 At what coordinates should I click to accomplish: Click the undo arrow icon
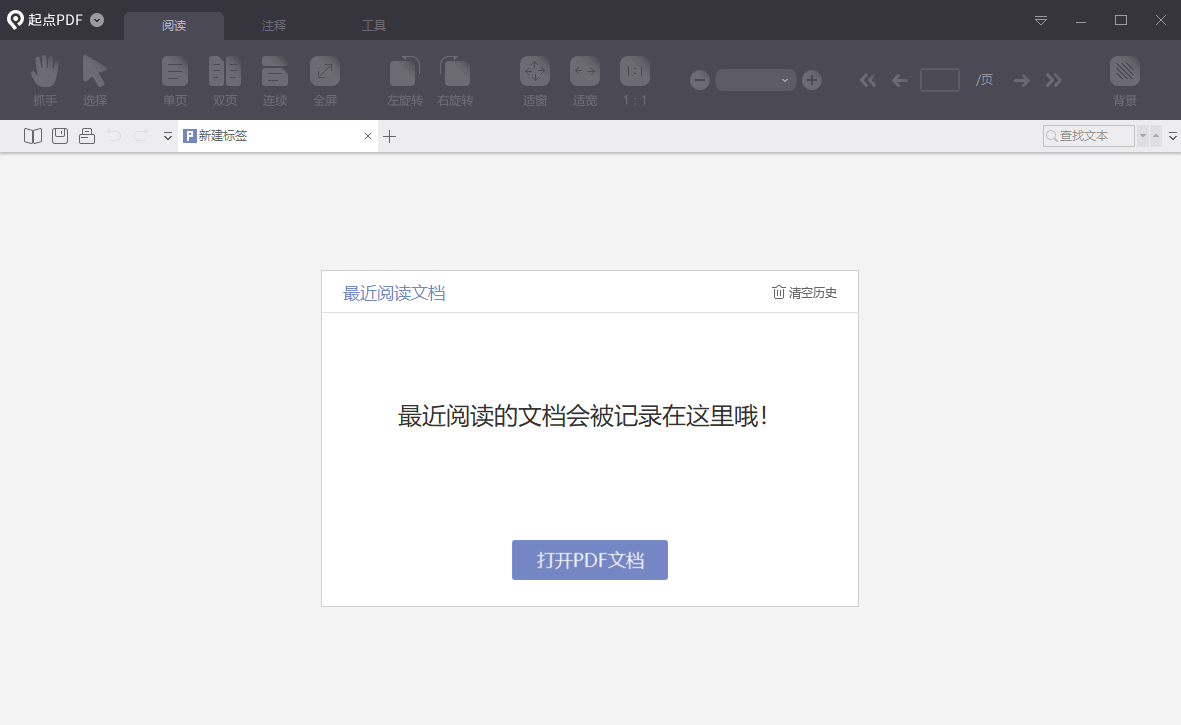114,136
